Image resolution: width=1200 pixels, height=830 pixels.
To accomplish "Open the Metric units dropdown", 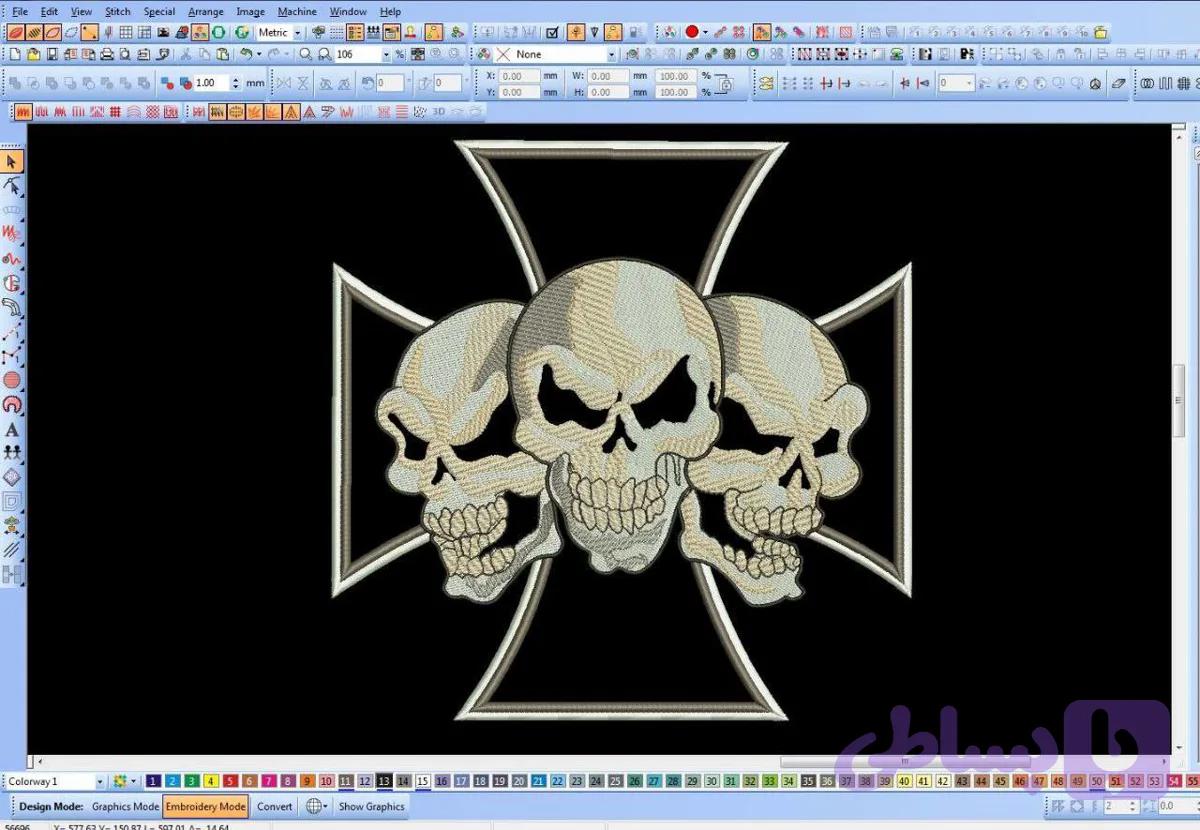I will tap(298, 33).
